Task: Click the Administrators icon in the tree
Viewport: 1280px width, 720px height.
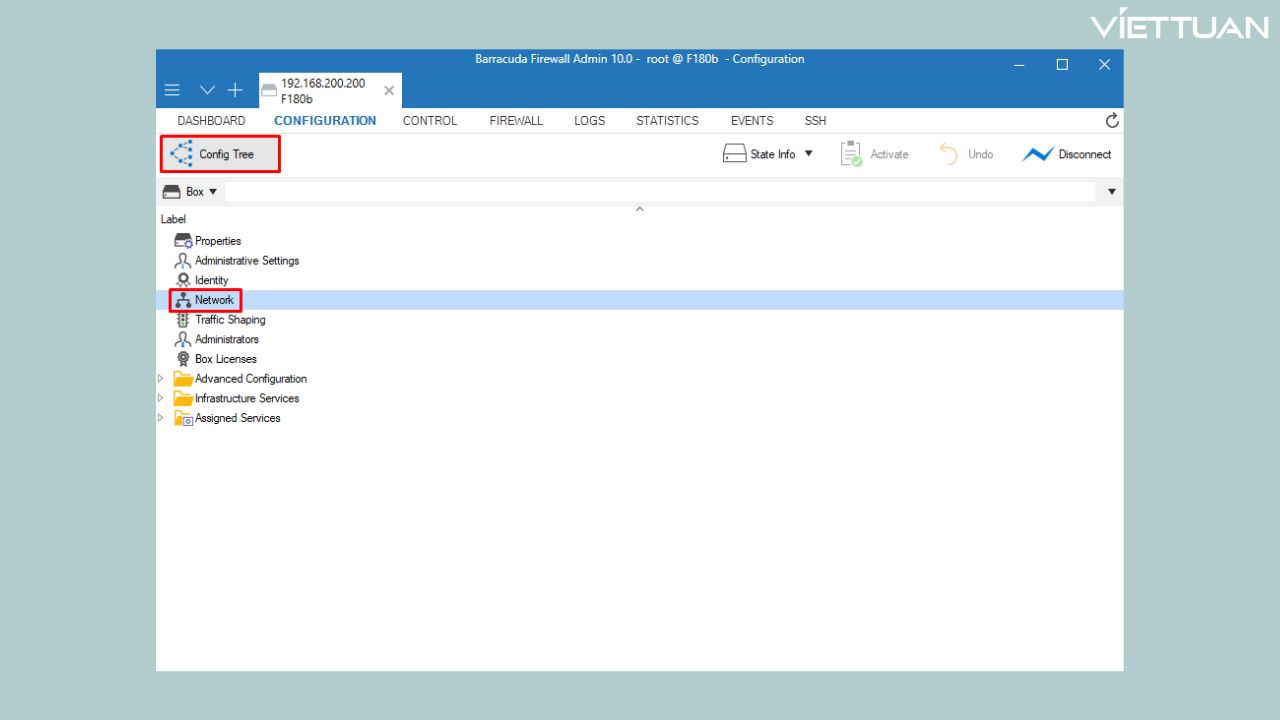Action: pyautogui.click(x=183, y=339)
